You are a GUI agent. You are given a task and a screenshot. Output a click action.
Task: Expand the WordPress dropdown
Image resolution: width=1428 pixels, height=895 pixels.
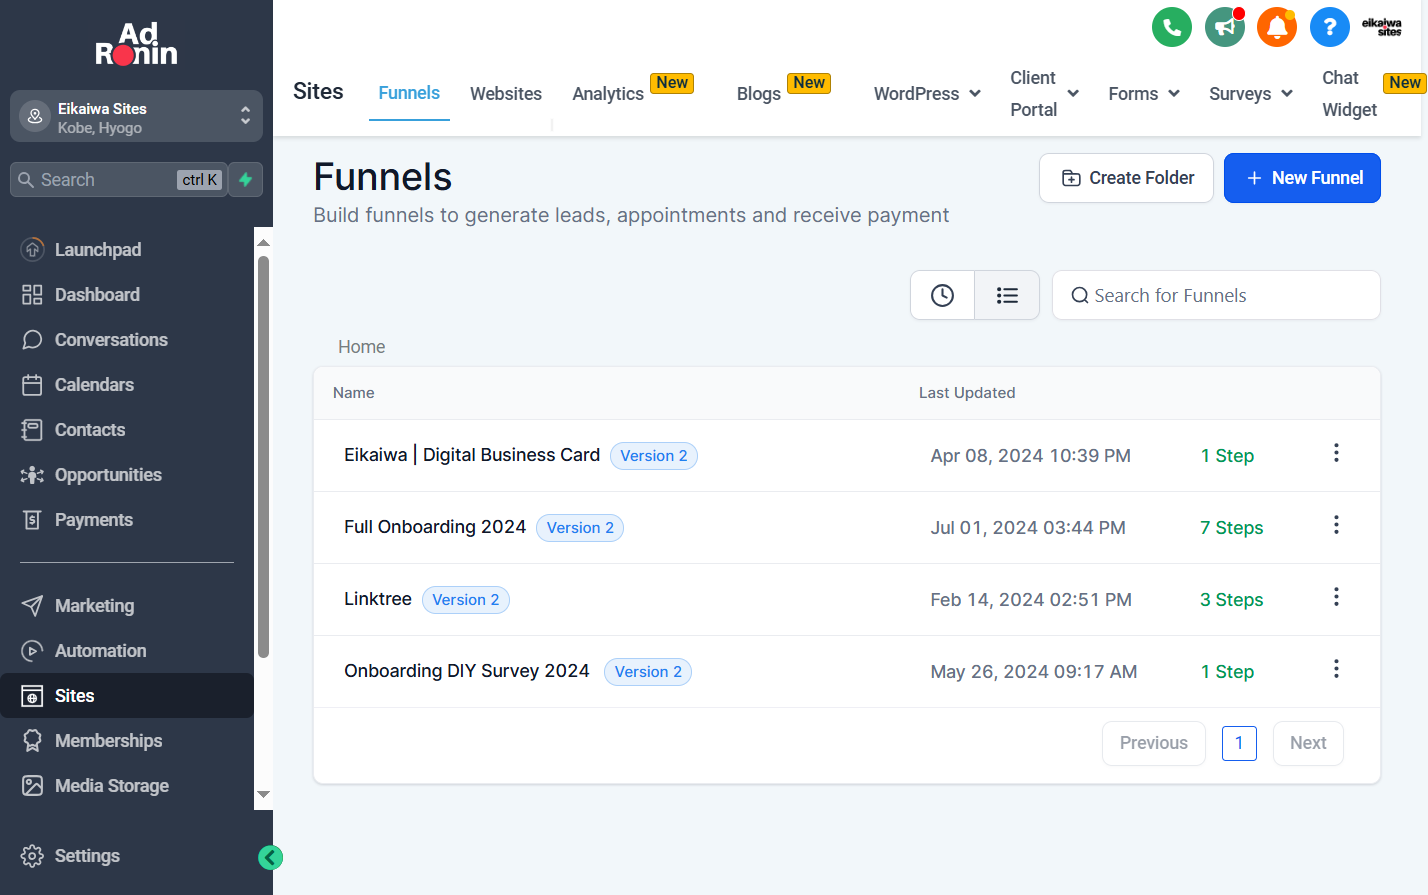(927, 94)
